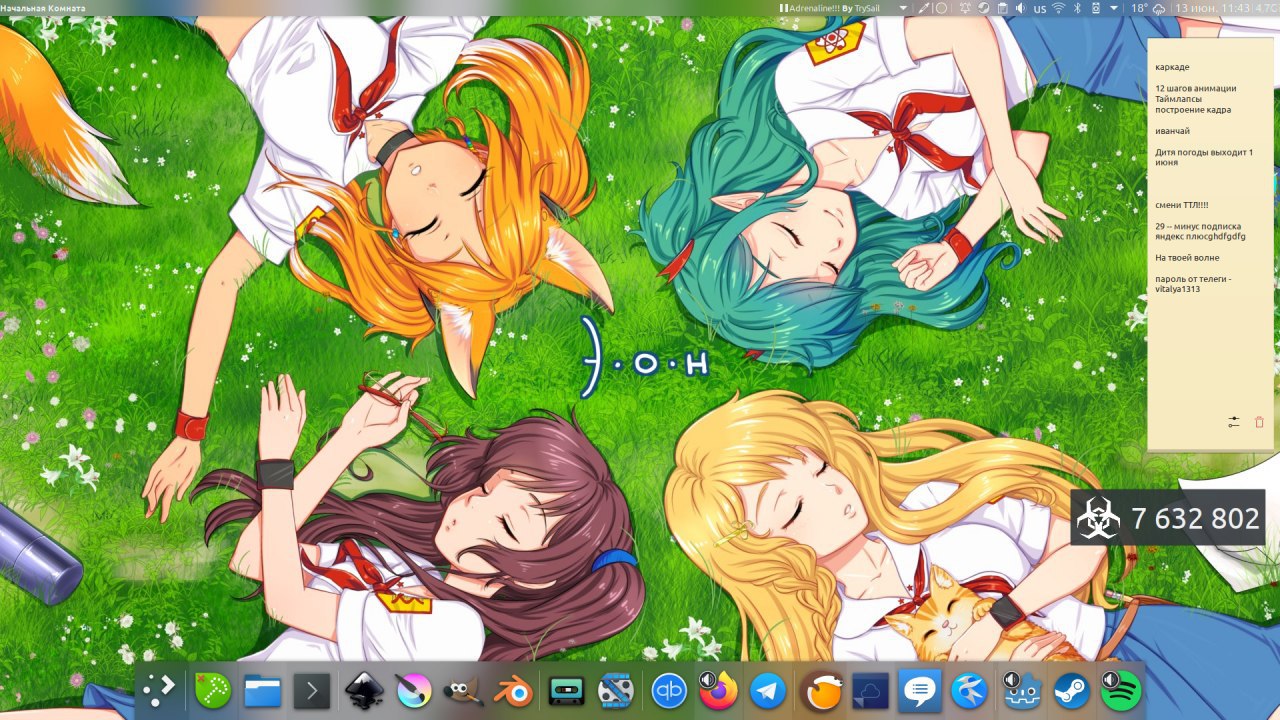Open the film-strip video editor icon
Image resolution: width=1280 pixels, height=720 pixels.
click(616, 690)
